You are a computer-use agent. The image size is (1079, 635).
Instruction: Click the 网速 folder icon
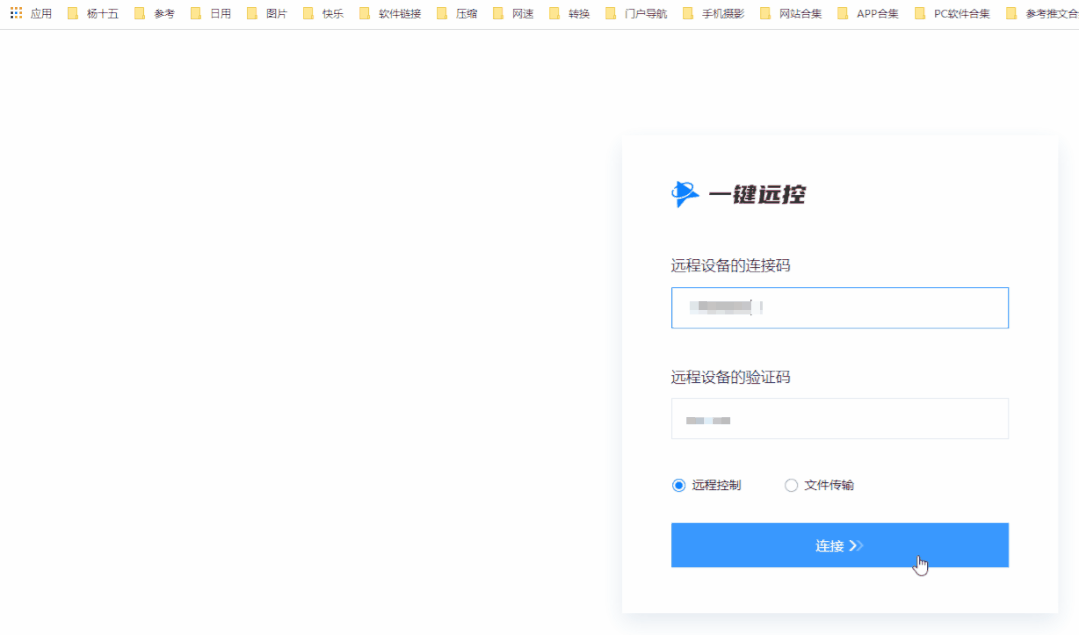coord(496,12)
